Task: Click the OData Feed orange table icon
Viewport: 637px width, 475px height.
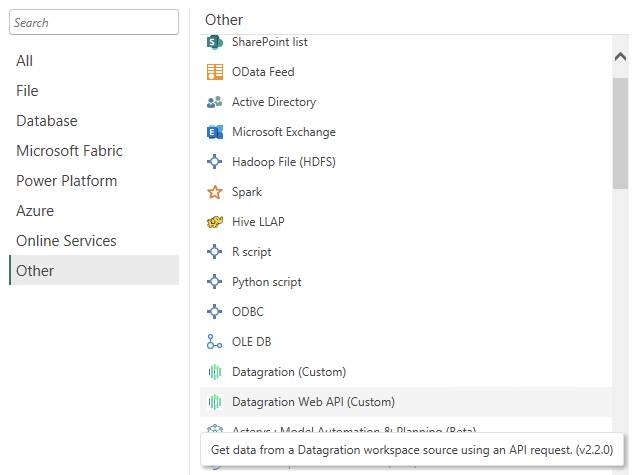Action: [214, 72]
